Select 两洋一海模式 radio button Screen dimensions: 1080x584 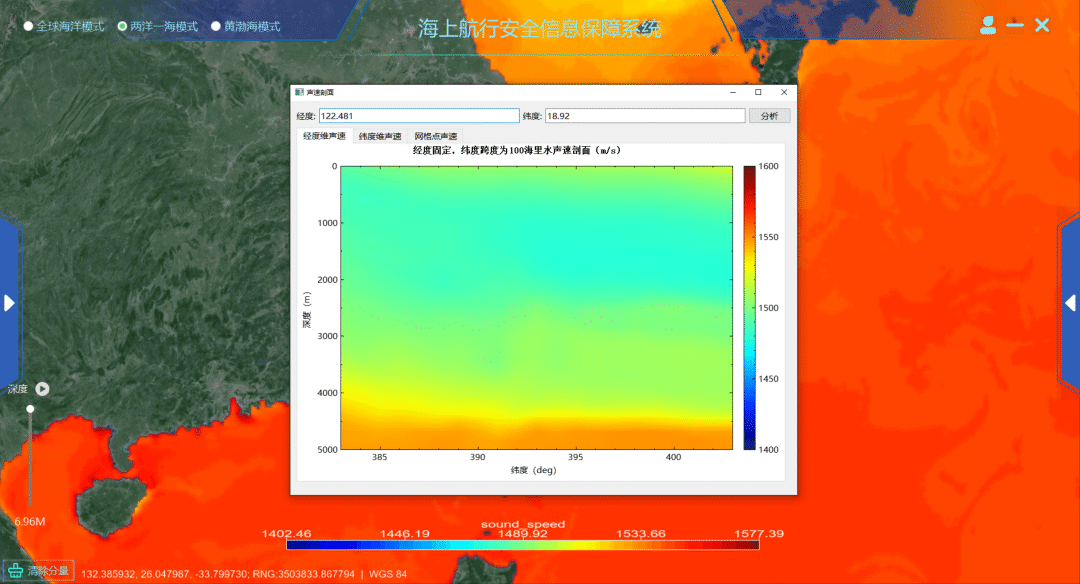123,26
